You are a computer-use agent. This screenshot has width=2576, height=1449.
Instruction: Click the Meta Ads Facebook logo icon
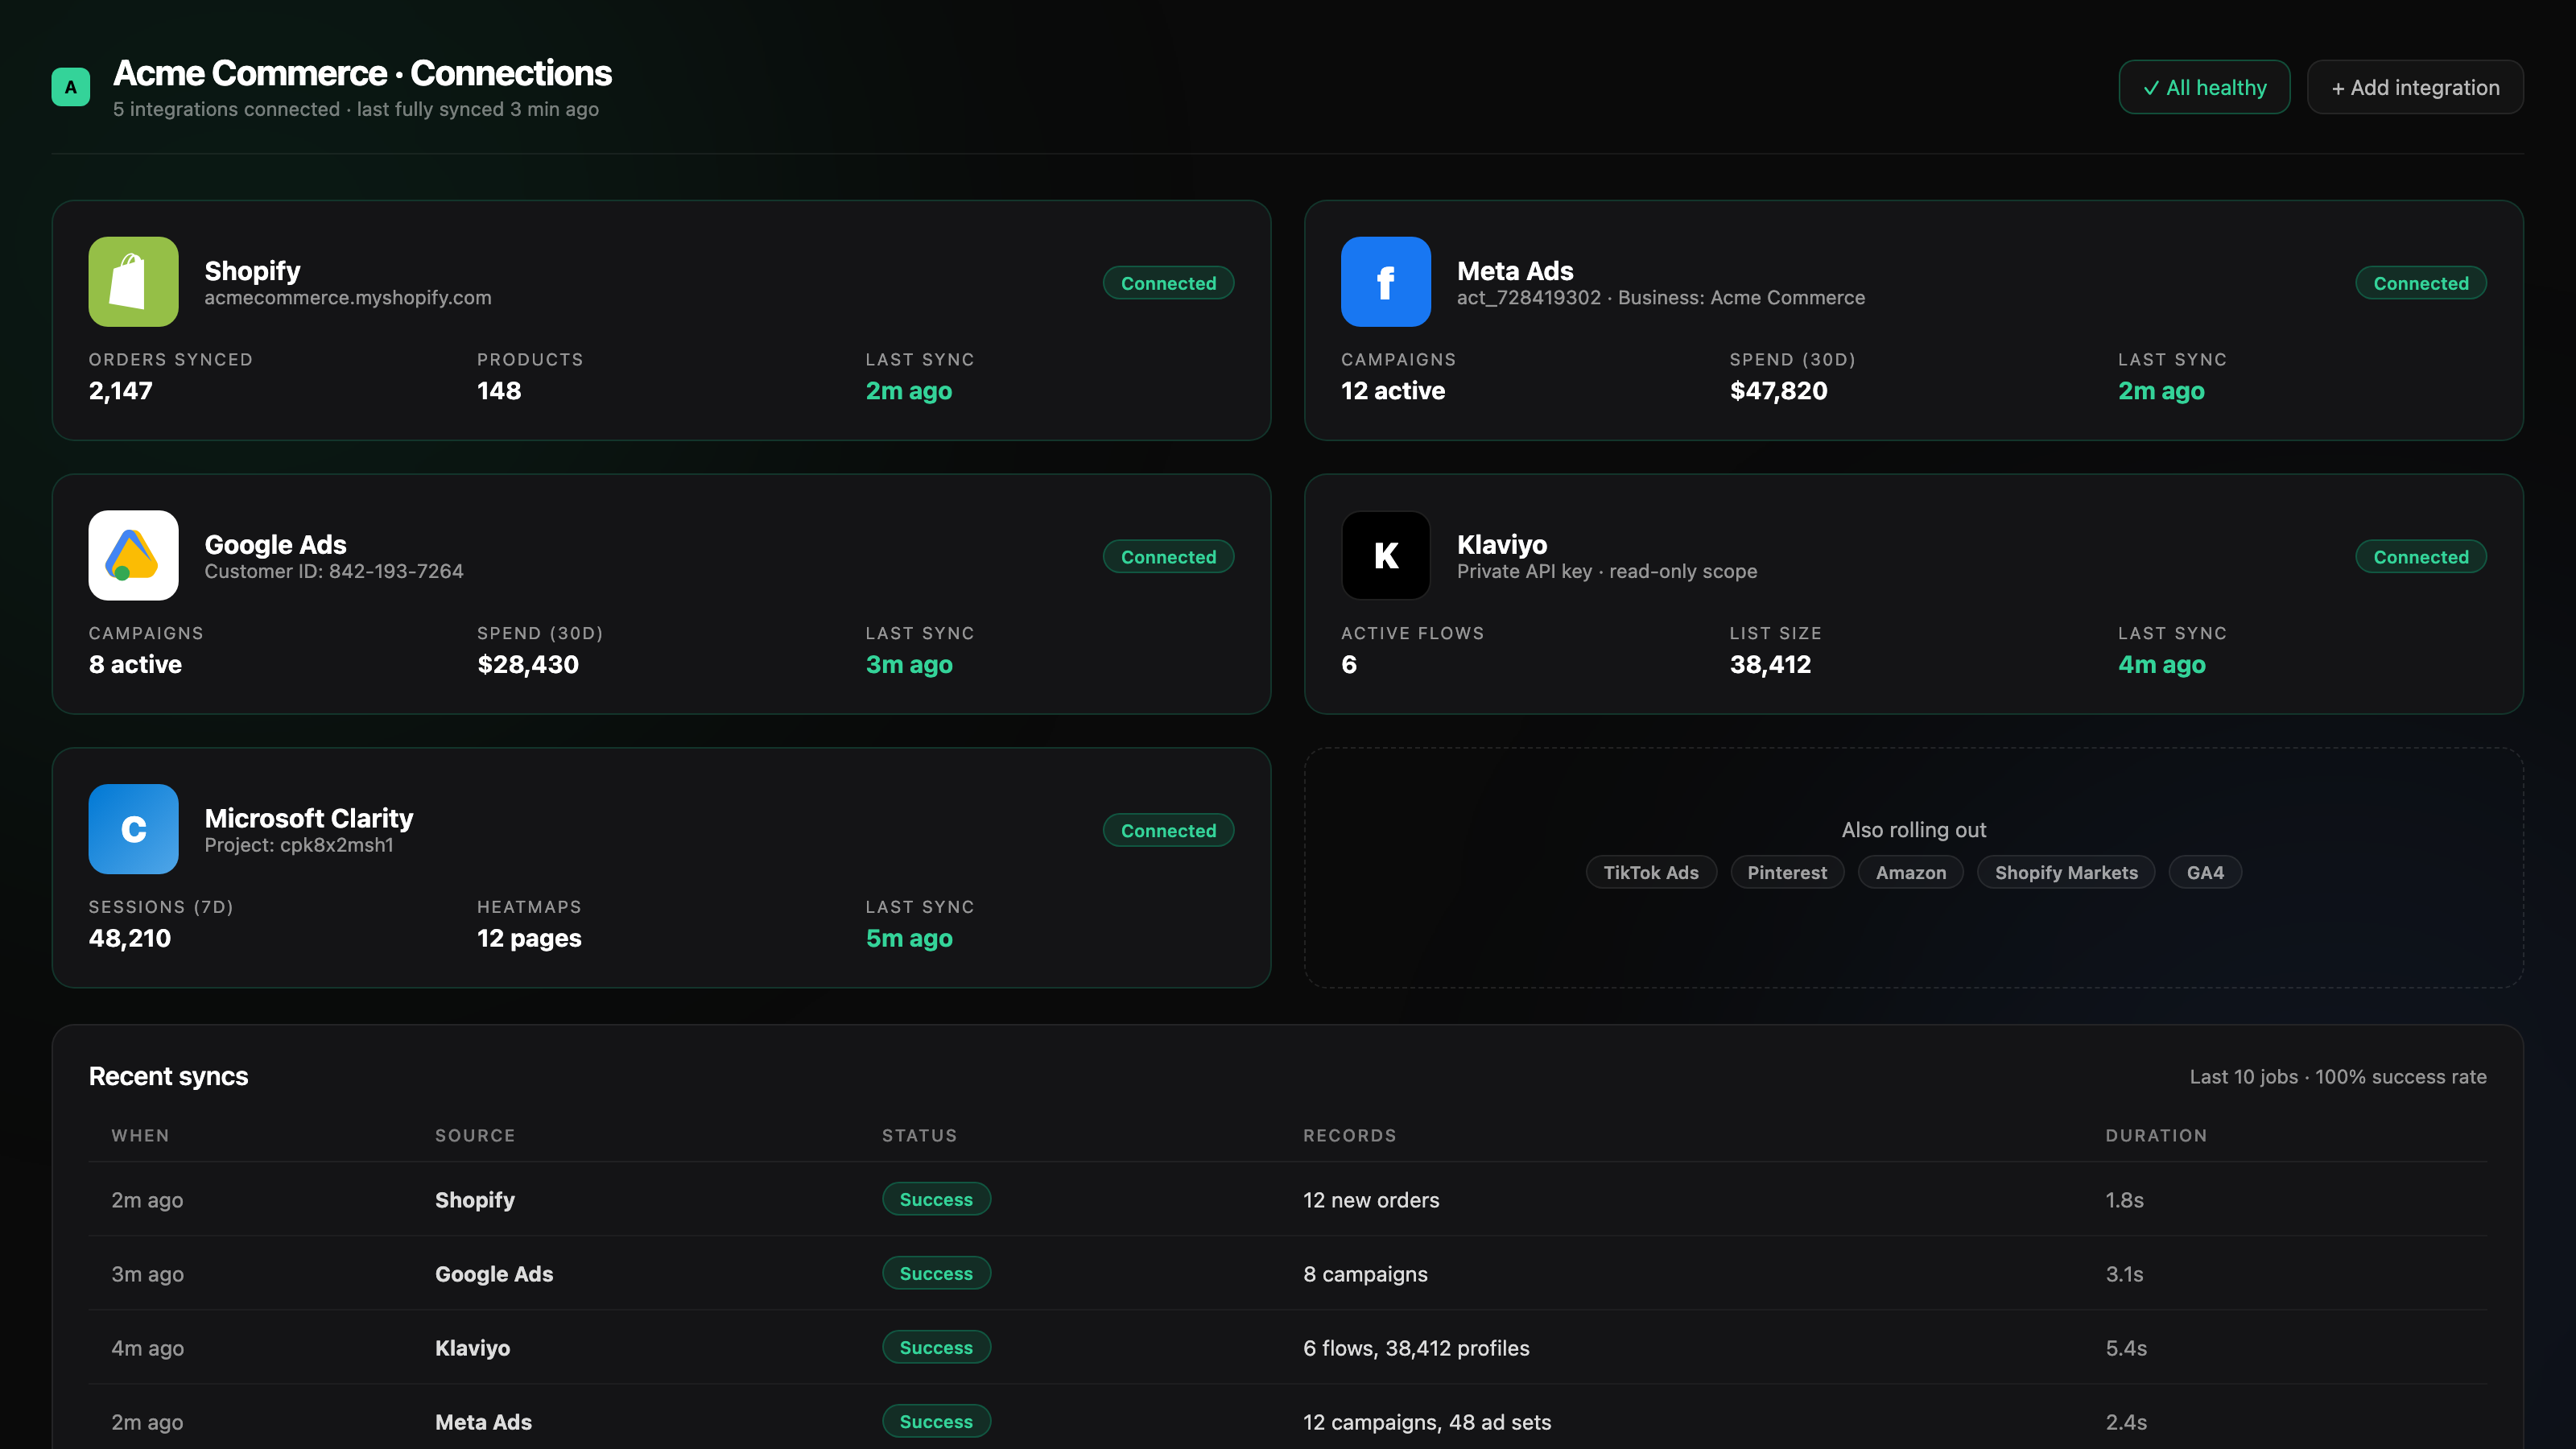coord(1385,282)
